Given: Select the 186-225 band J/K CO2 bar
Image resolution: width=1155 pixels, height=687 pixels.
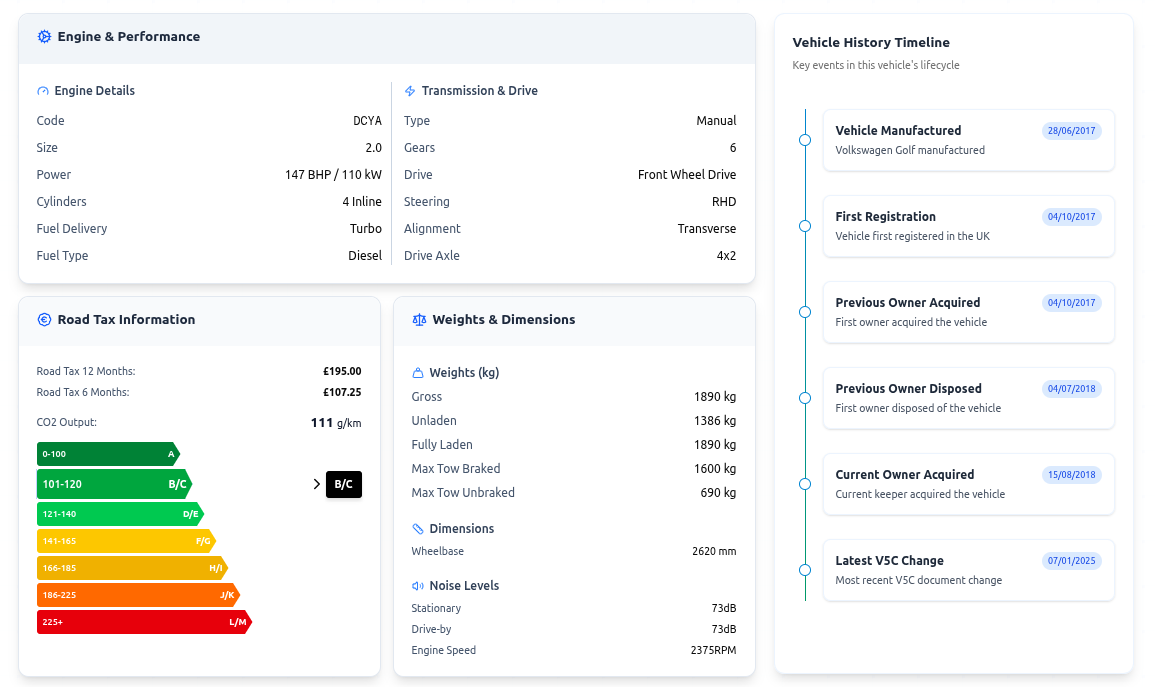Looking at the screenshot, I should tap(138, 595).
